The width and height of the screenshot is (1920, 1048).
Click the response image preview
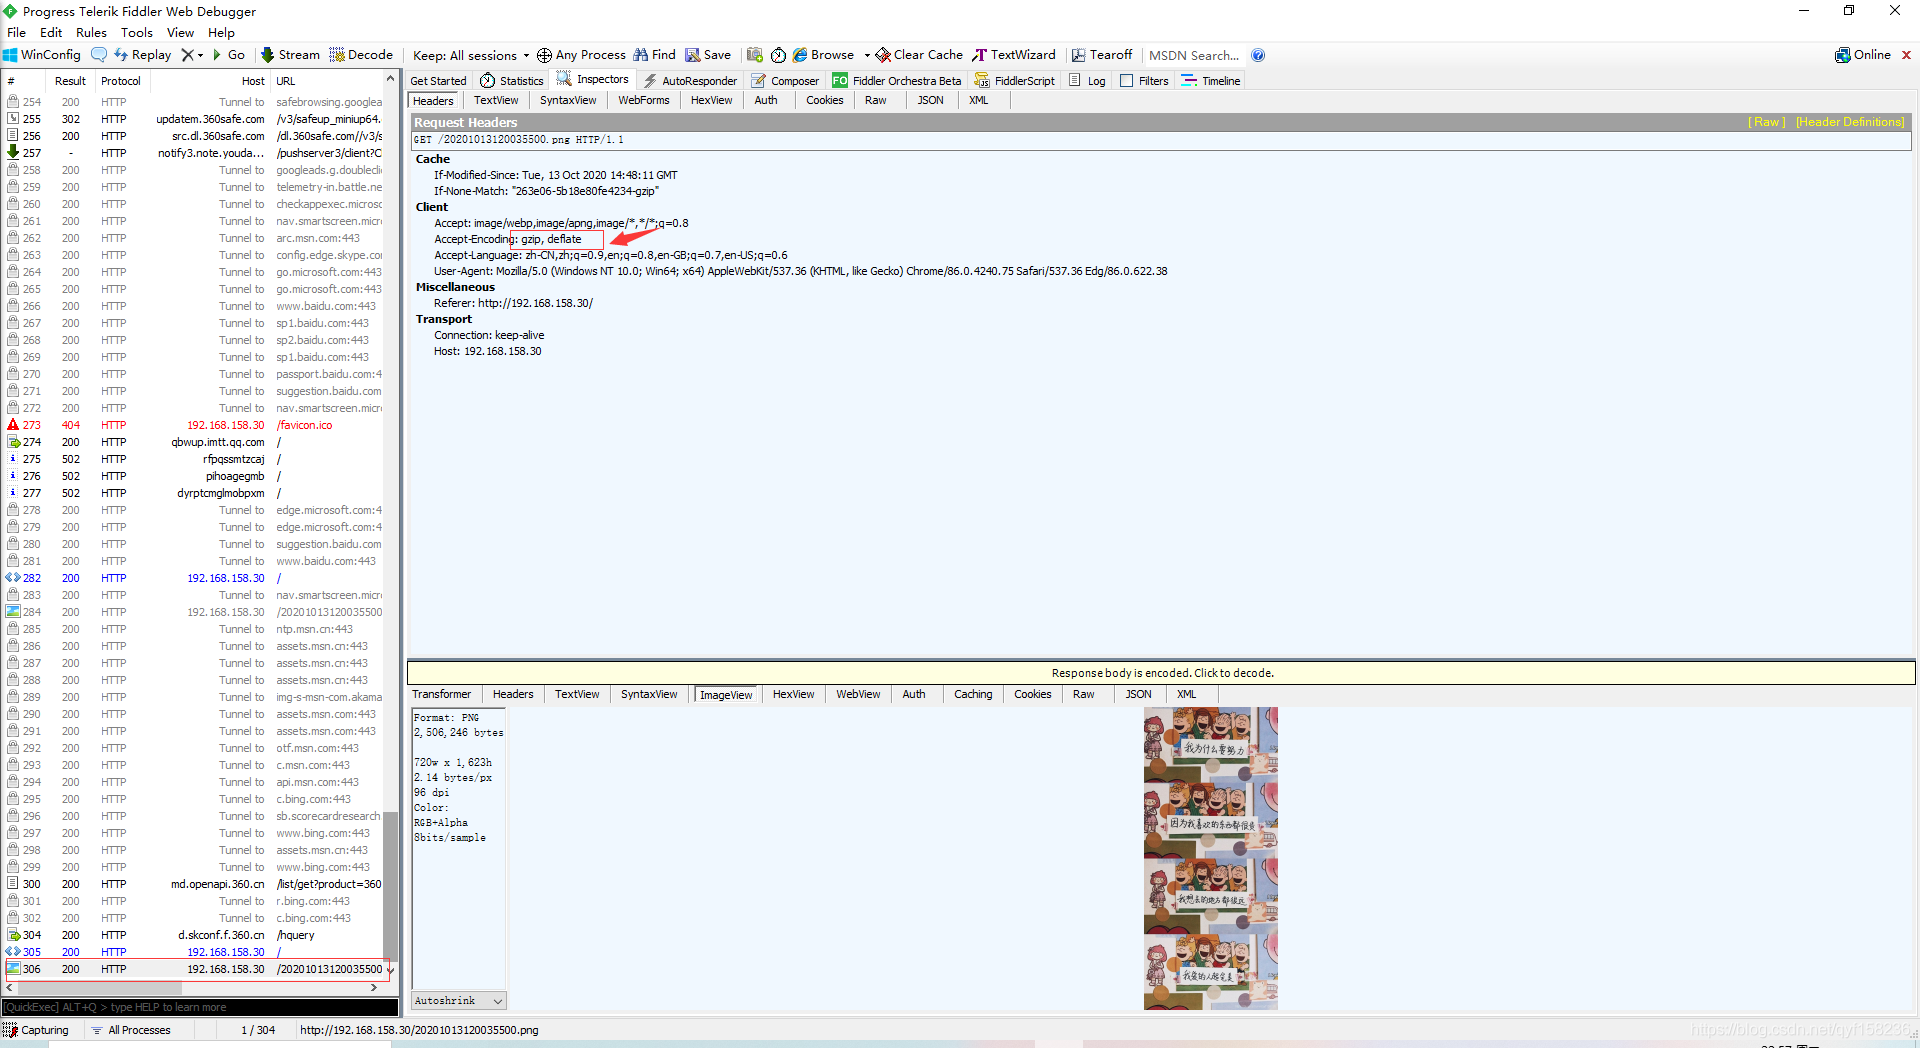(1210, 858)
